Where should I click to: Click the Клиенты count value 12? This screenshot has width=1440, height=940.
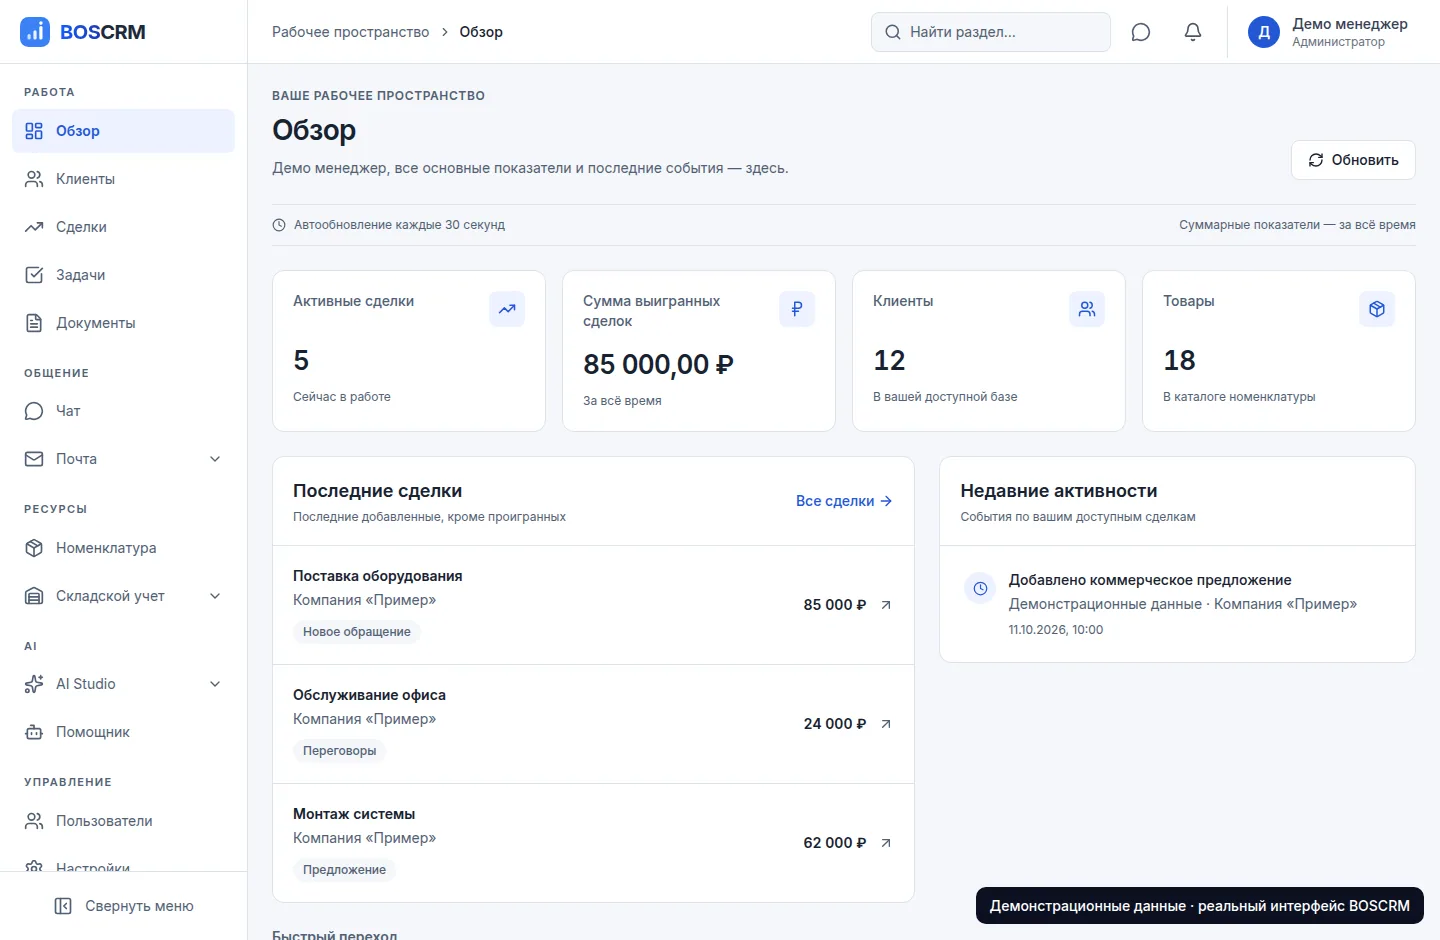[889, 360]
